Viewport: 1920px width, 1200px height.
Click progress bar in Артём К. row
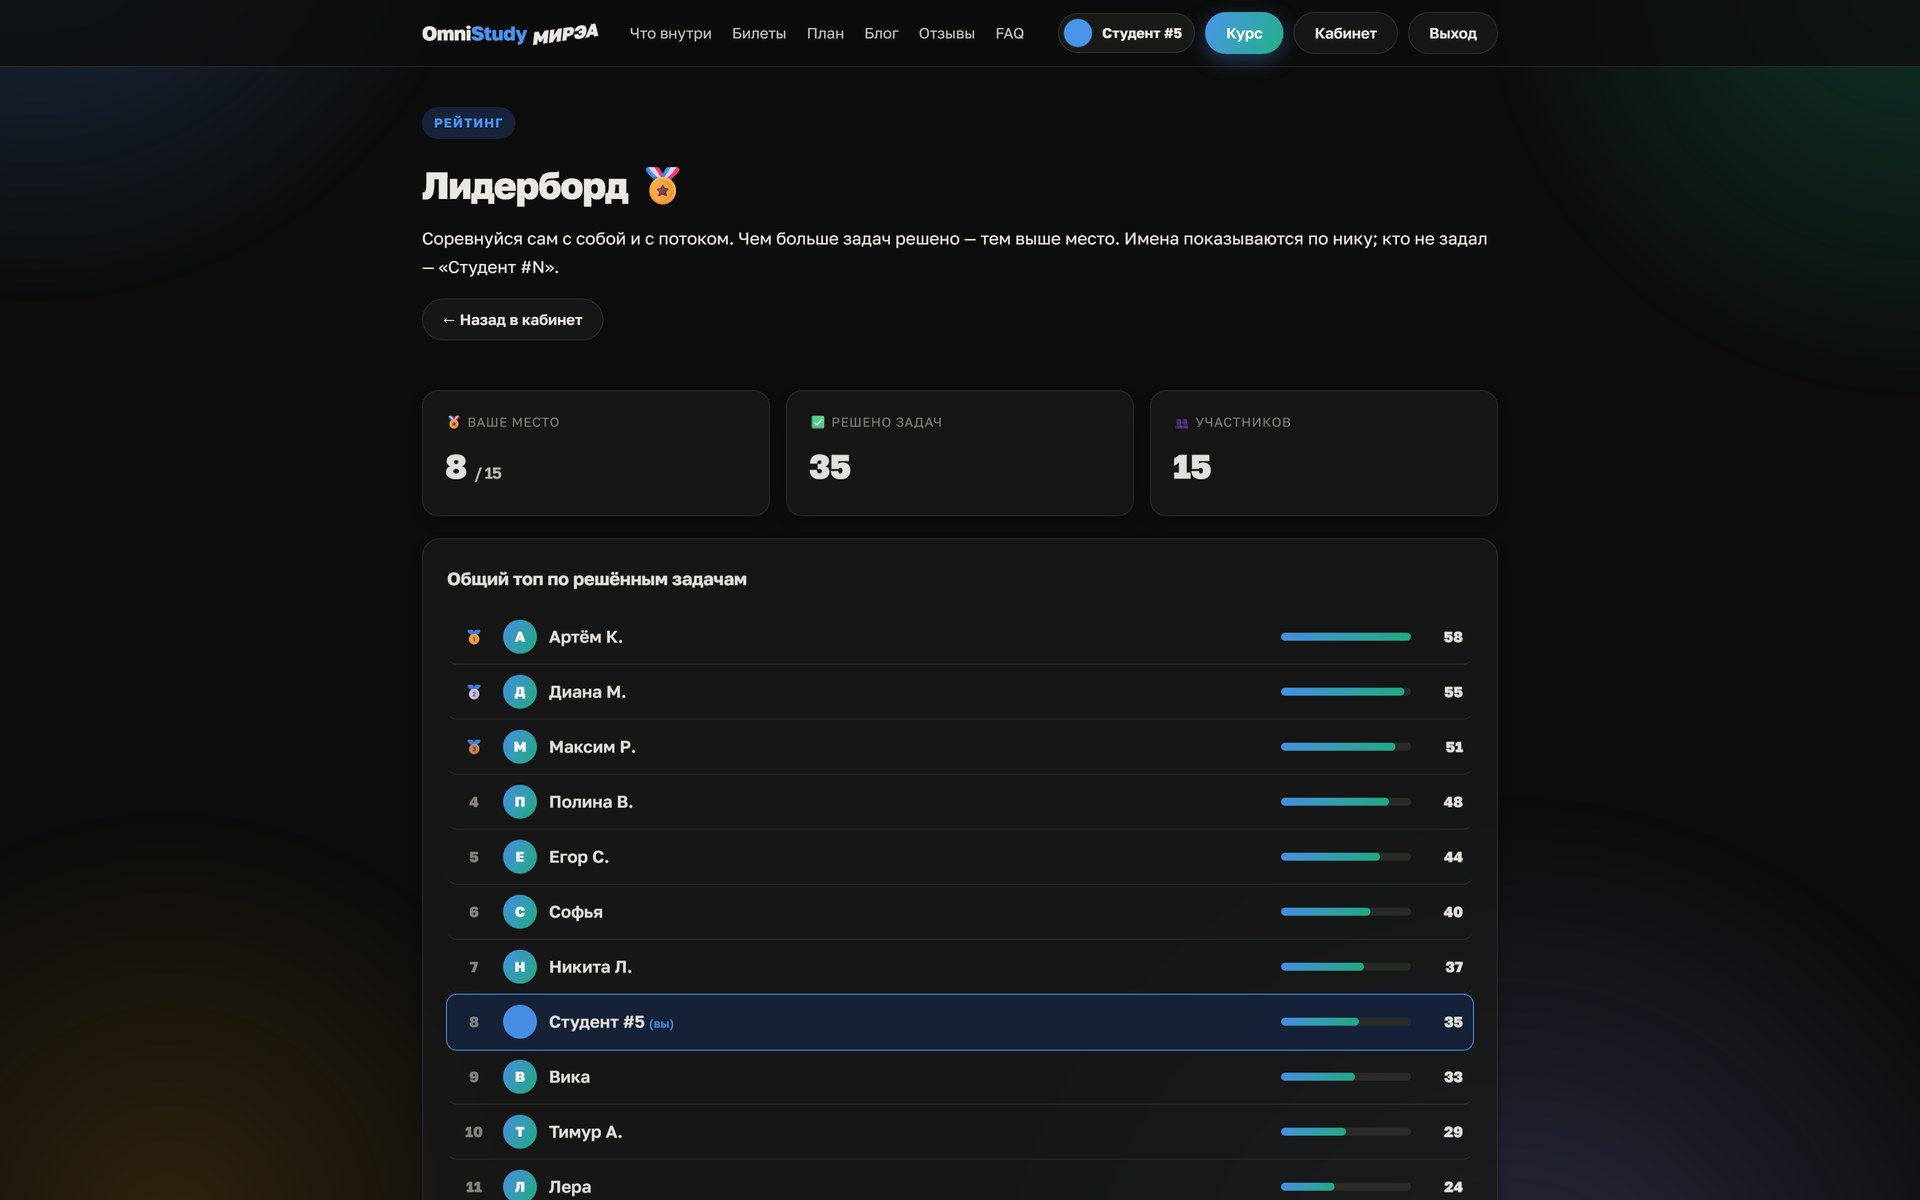click(1346, 637)
